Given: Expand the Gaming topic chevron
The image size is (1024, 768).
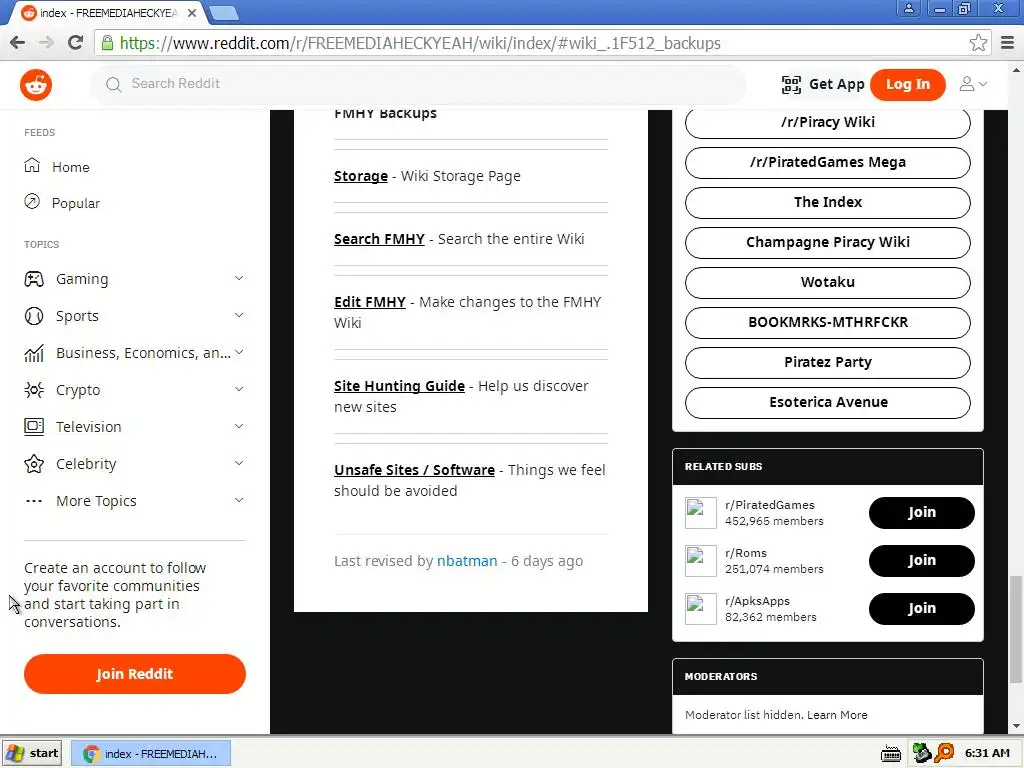Looking at the screenshot, I should 239,278.
